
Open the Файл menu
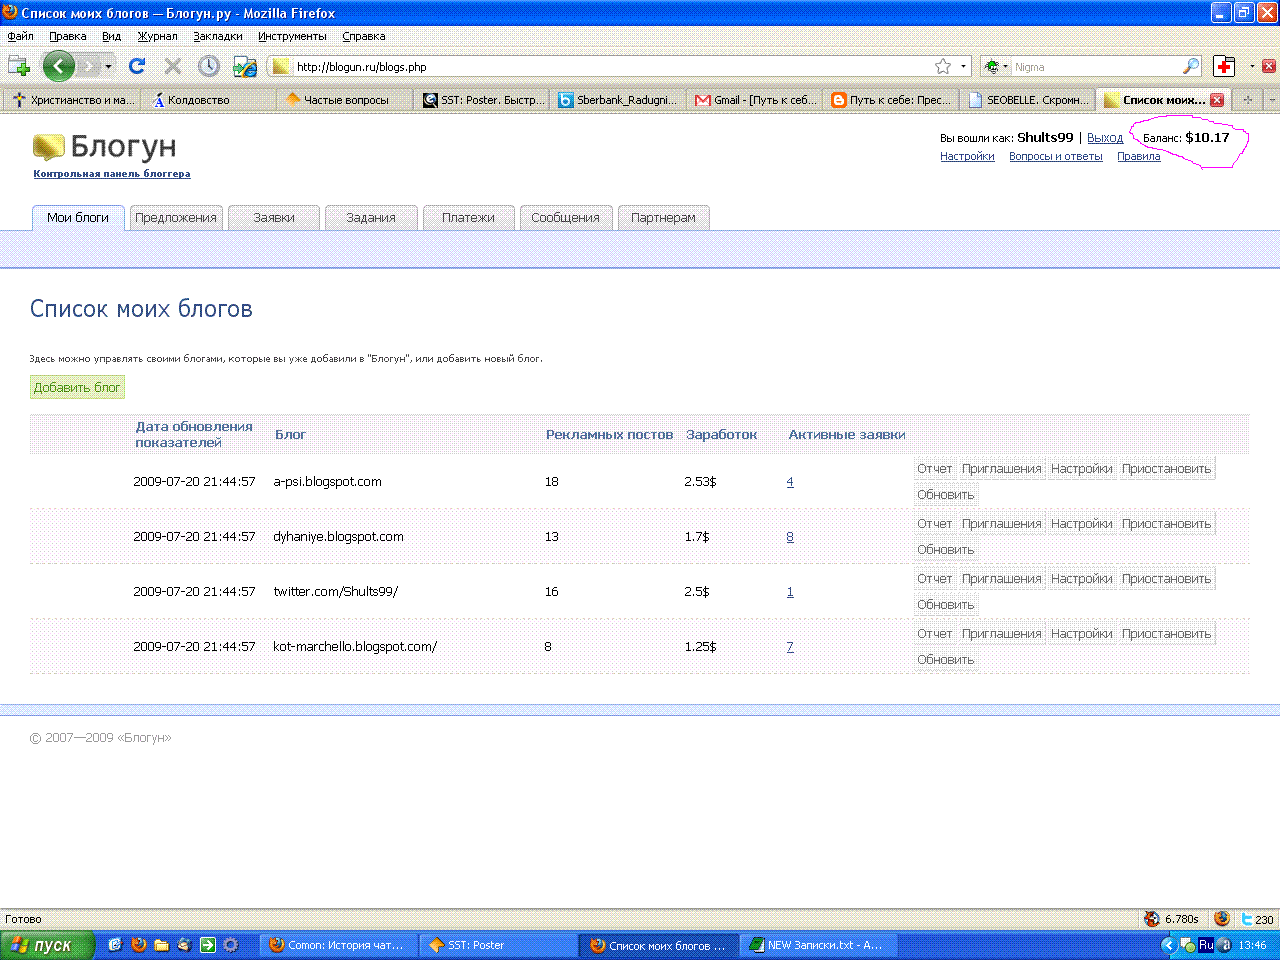tap(20, 36)
